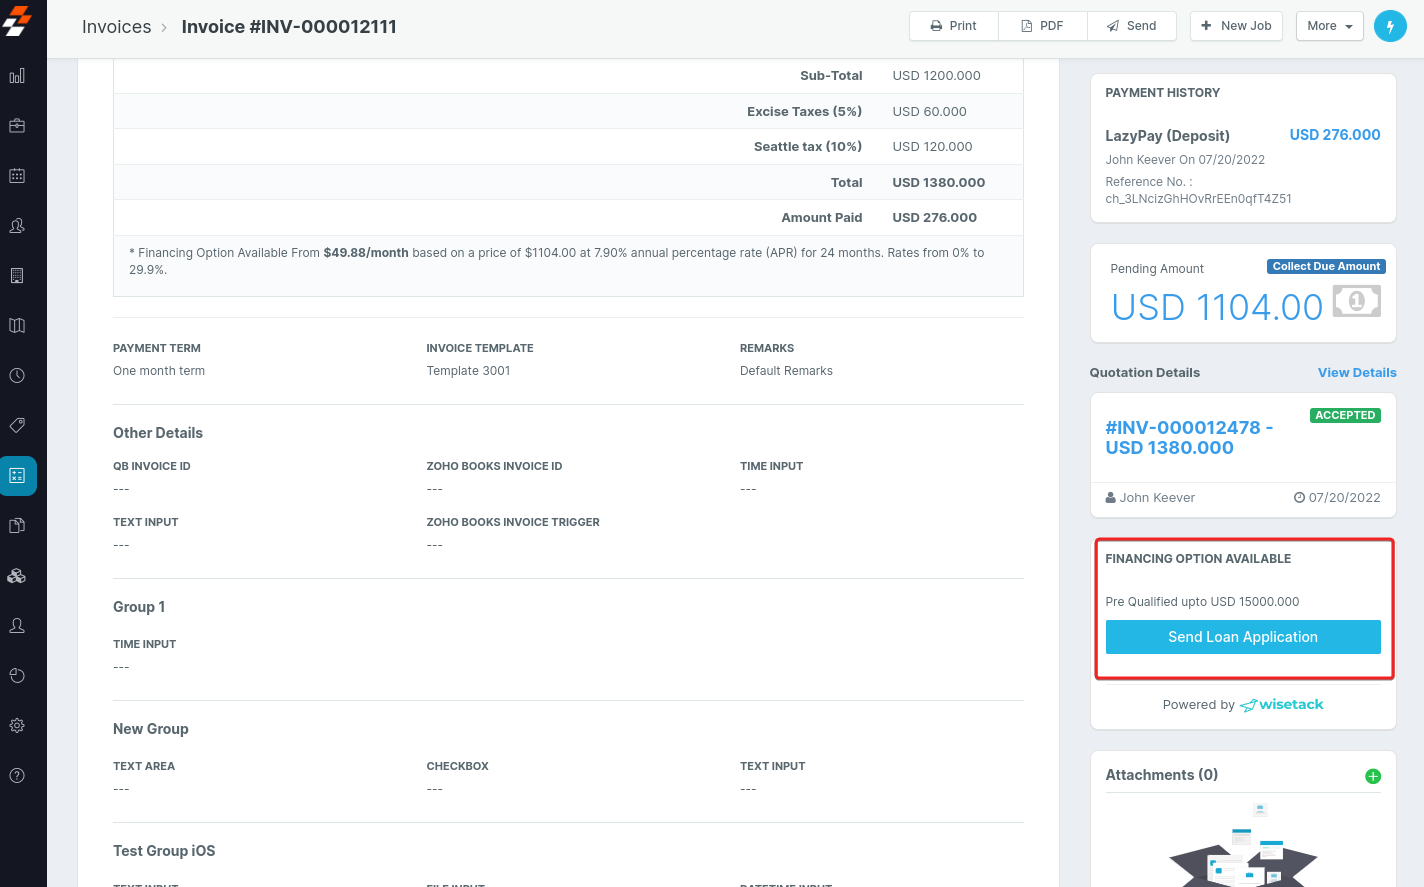Open View Details for quotation
The width and height of the screenshot is (1424, 887).
[1356, 373]
